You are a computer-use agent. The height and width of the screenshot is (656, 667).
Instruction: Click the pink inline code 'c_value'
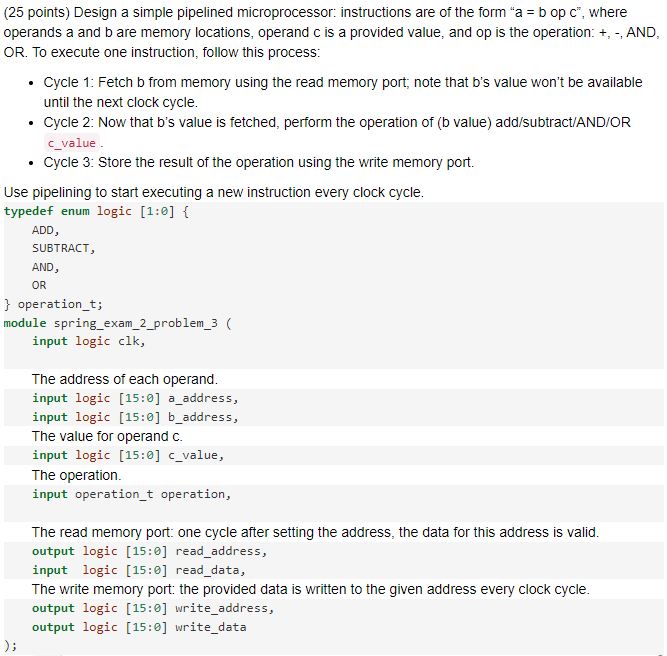pyautogui.click(x=72, y=143)
